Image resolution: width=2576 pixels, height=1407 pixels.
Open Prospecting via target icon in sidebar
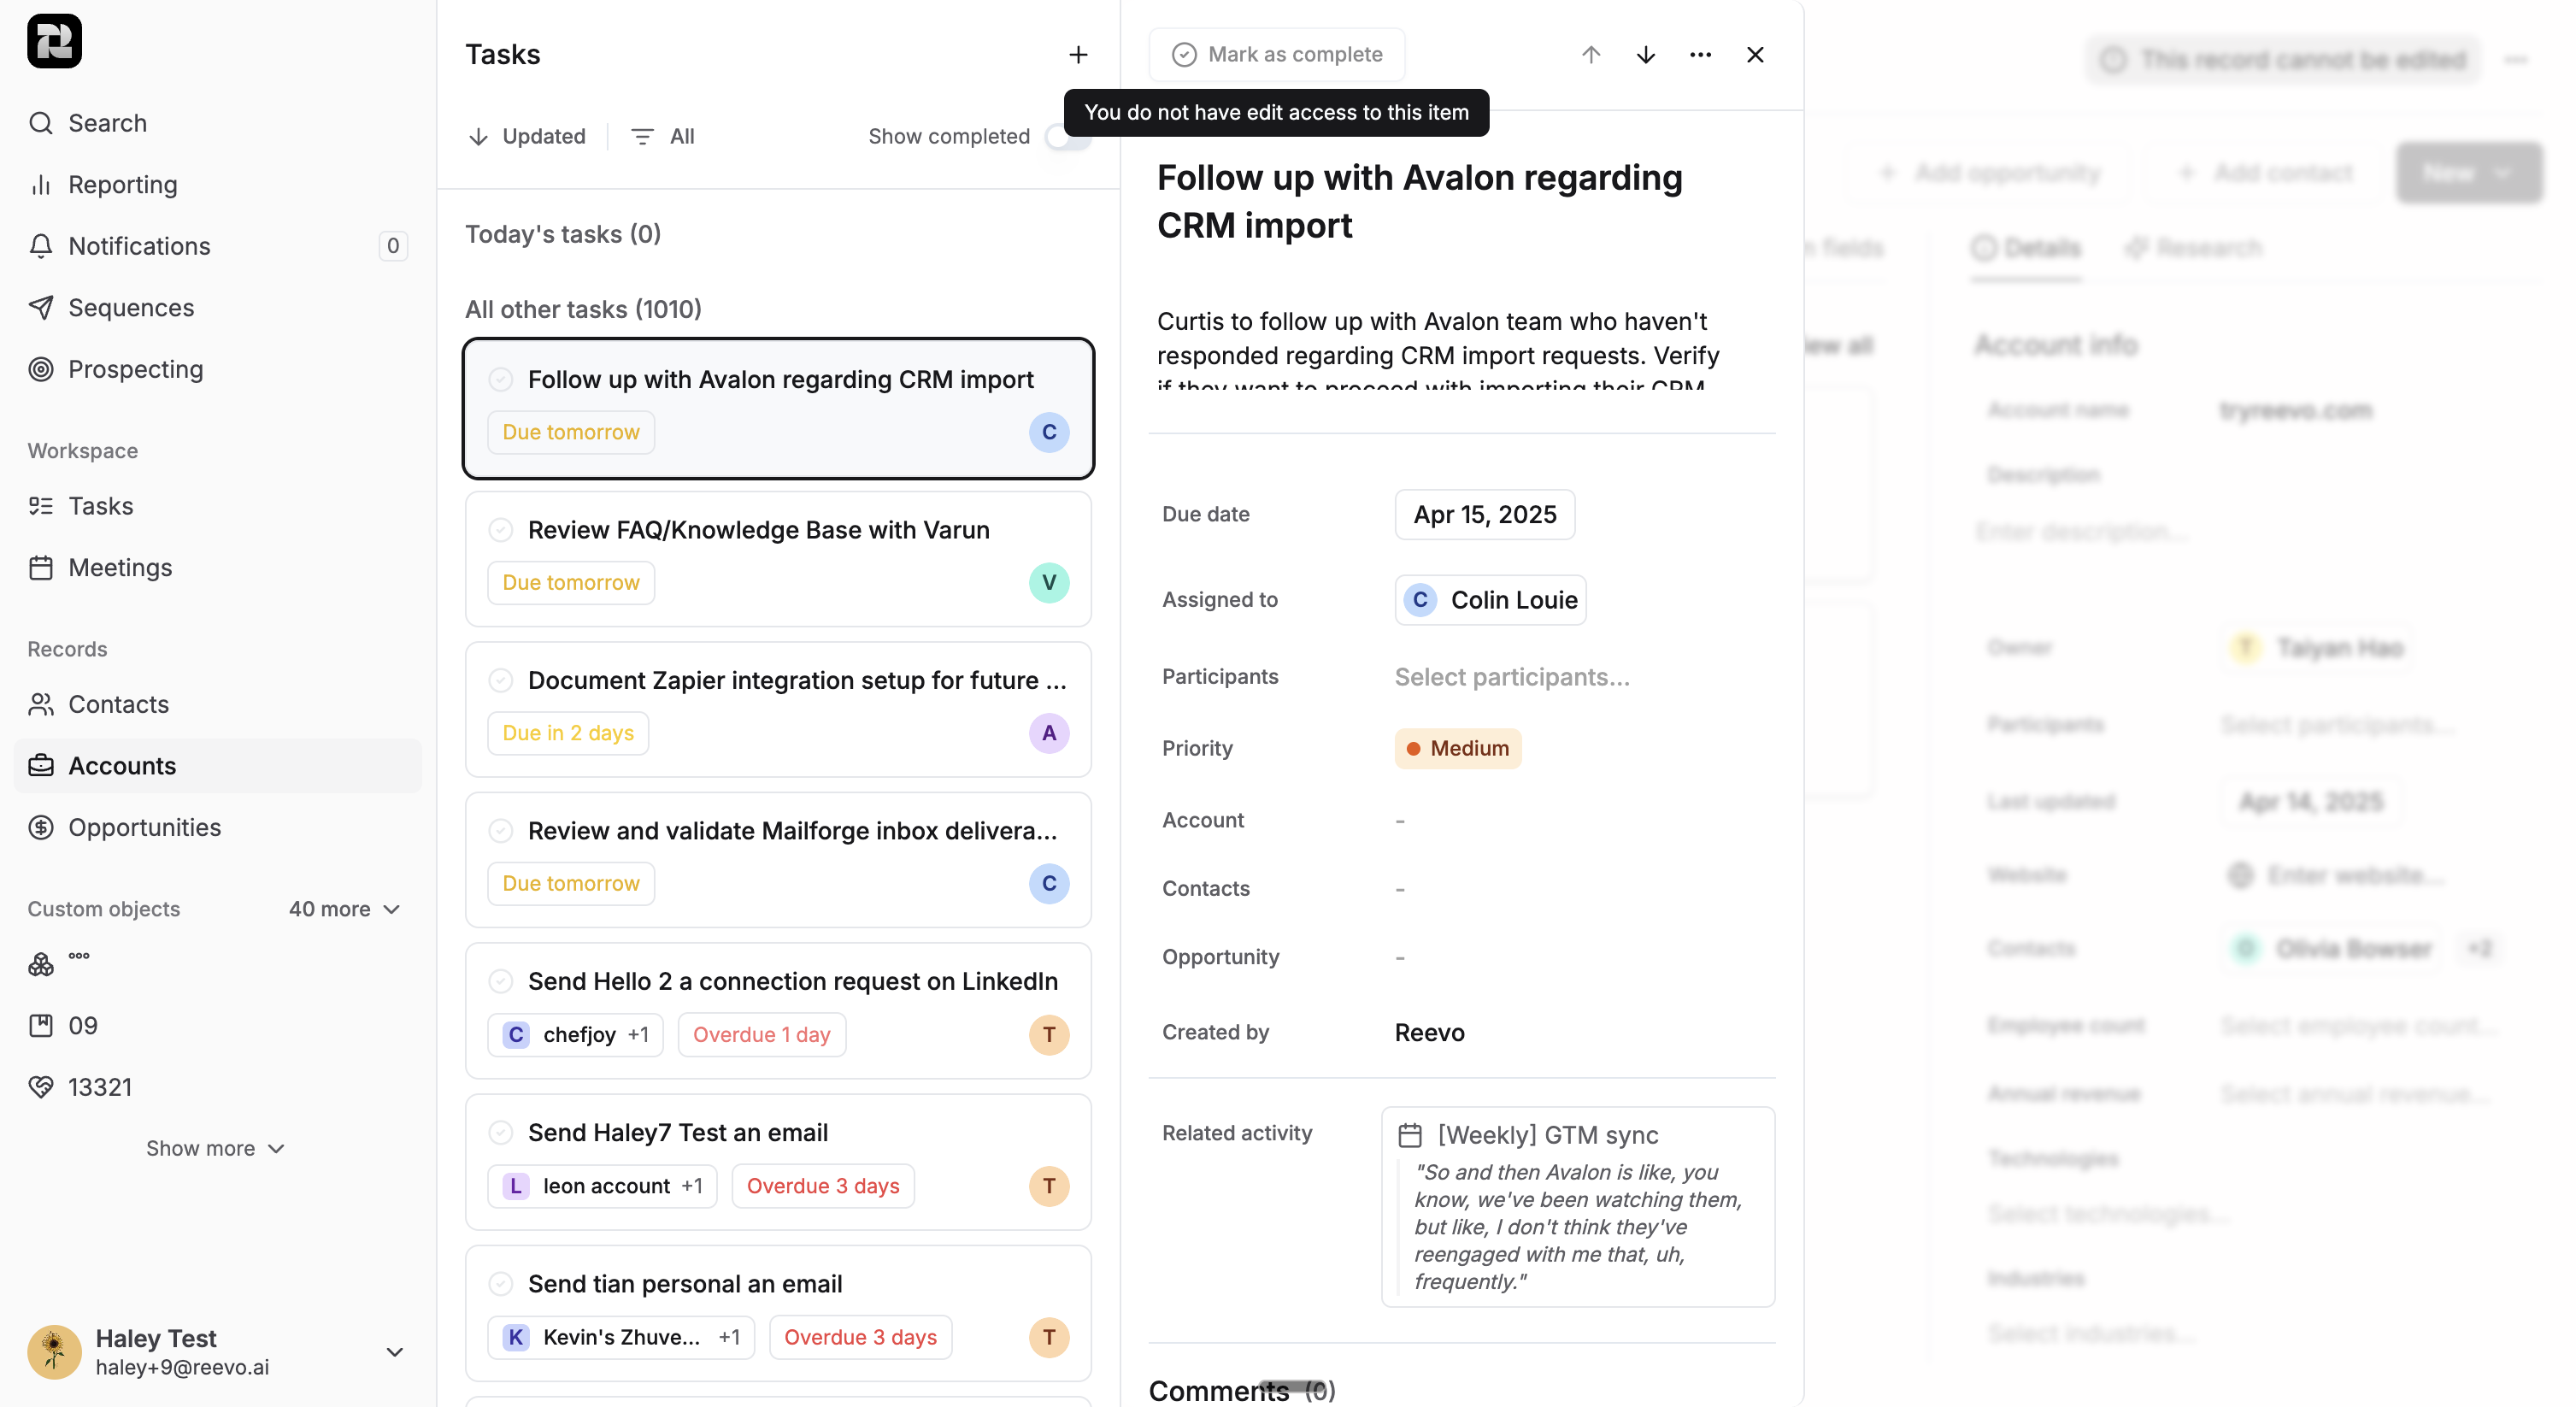click(41, 369)
